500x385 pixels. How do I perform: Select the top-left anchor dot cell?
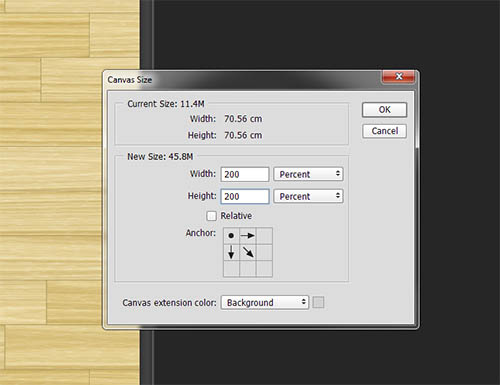pyautogui.click(x=231, y=236)
